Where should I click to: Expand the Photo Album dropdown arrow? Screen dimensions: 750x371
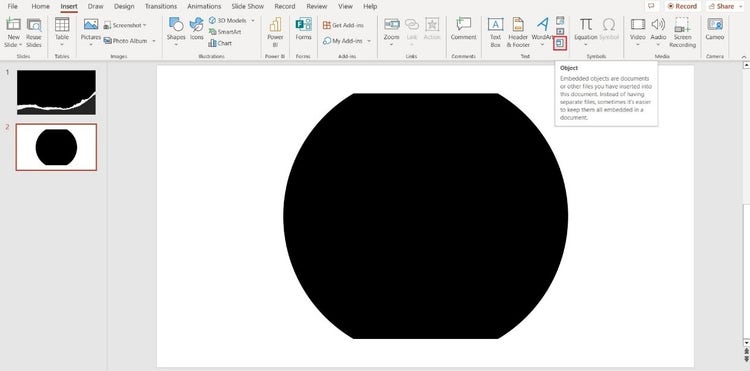tap(154, 41)
